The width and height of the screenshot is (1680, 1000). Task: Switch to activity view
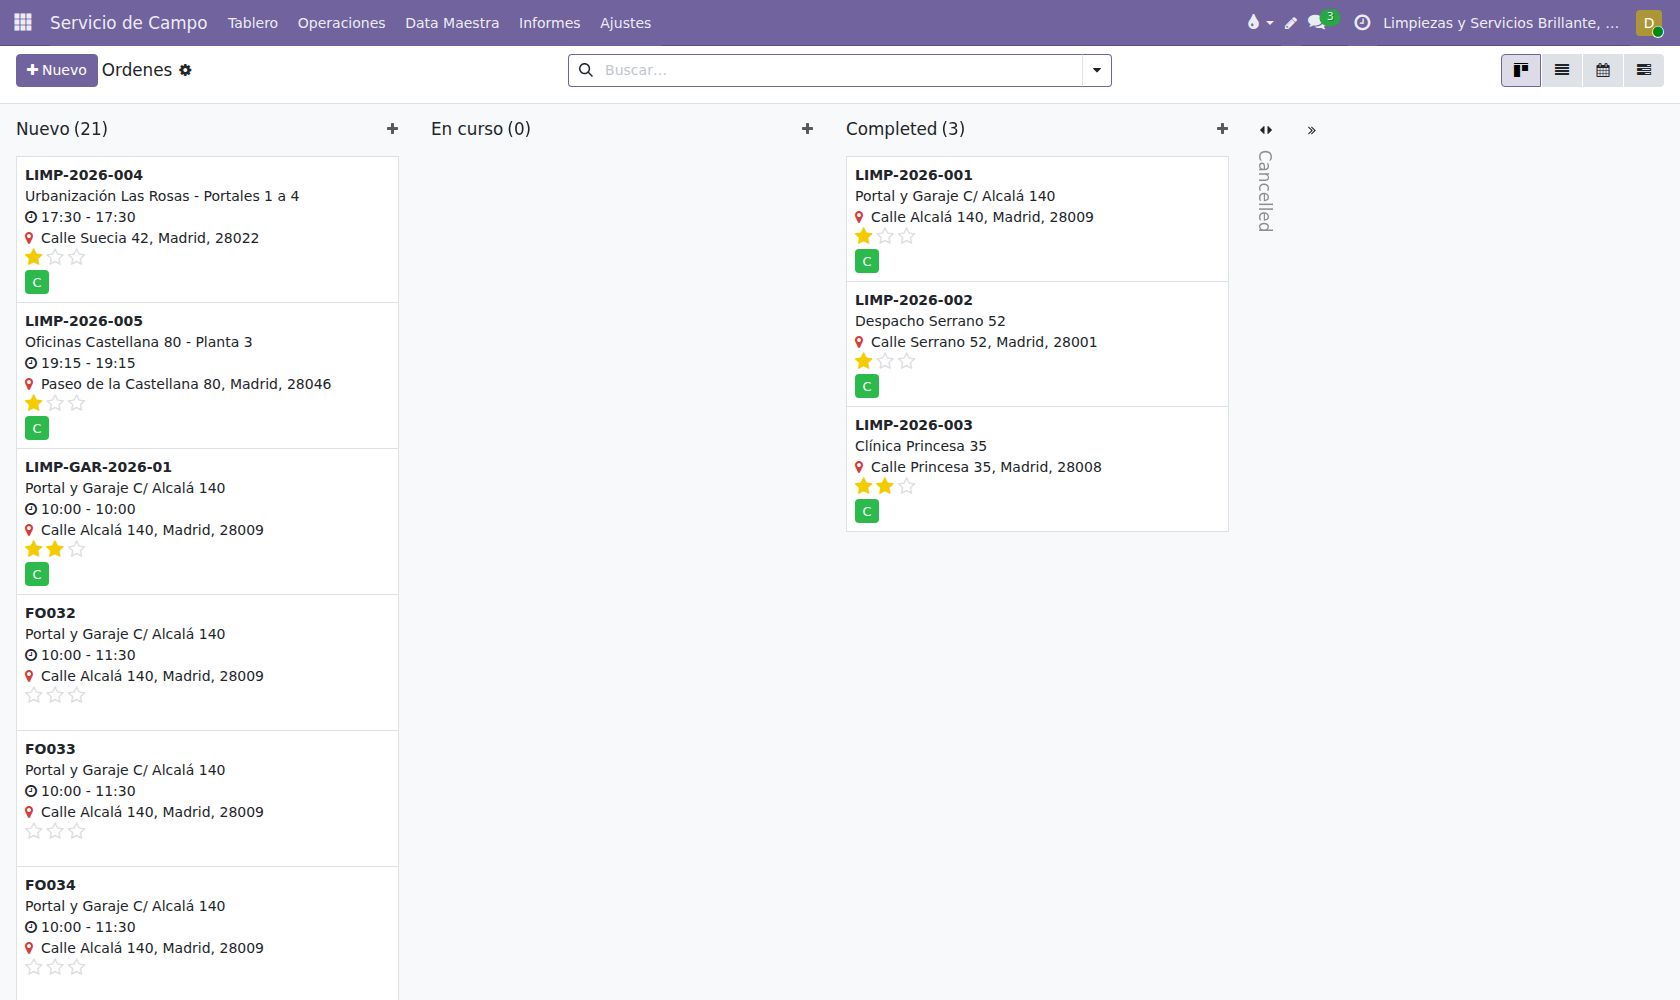pyautogui.click(x=1644, y=70)
